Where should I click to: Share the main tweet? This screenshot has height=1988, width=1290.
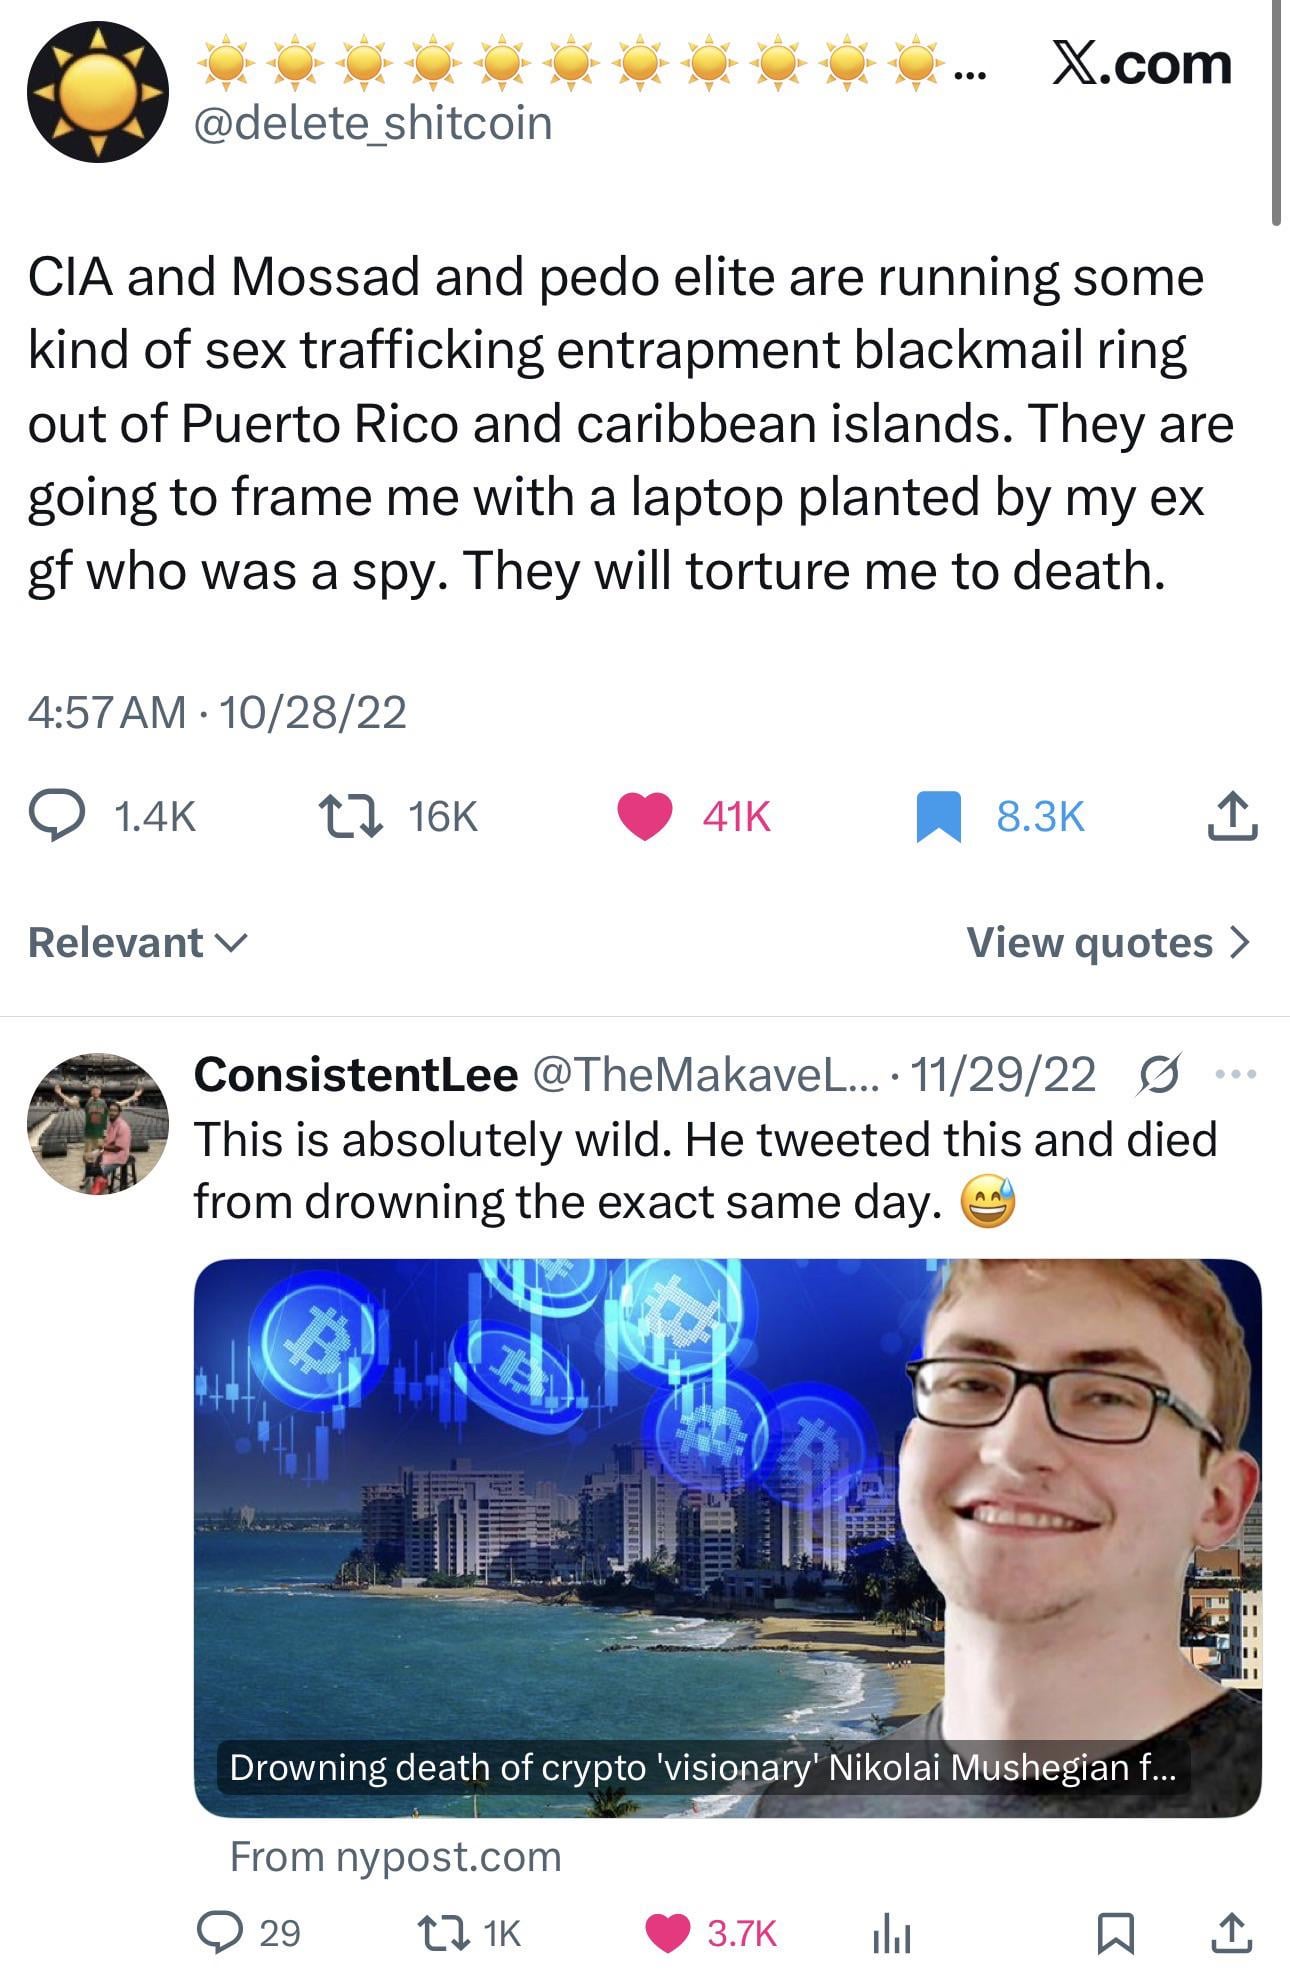pyautogui.click(x=1232, y=816)
